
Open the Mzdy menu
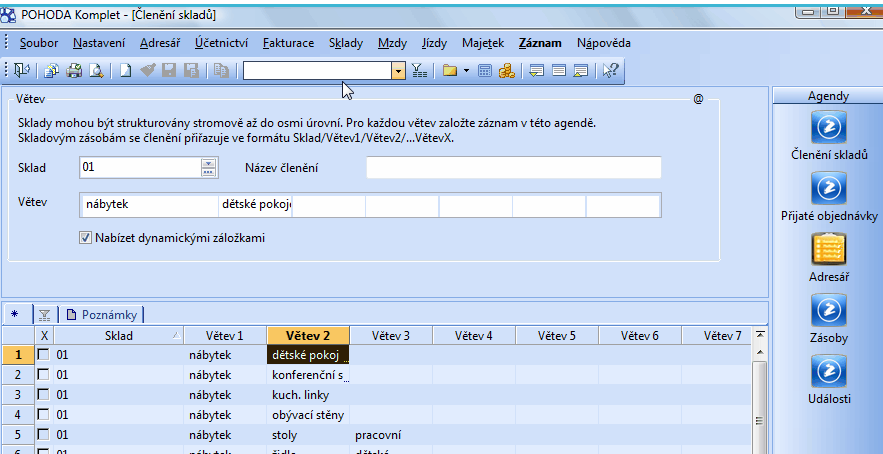coord(392,43)
